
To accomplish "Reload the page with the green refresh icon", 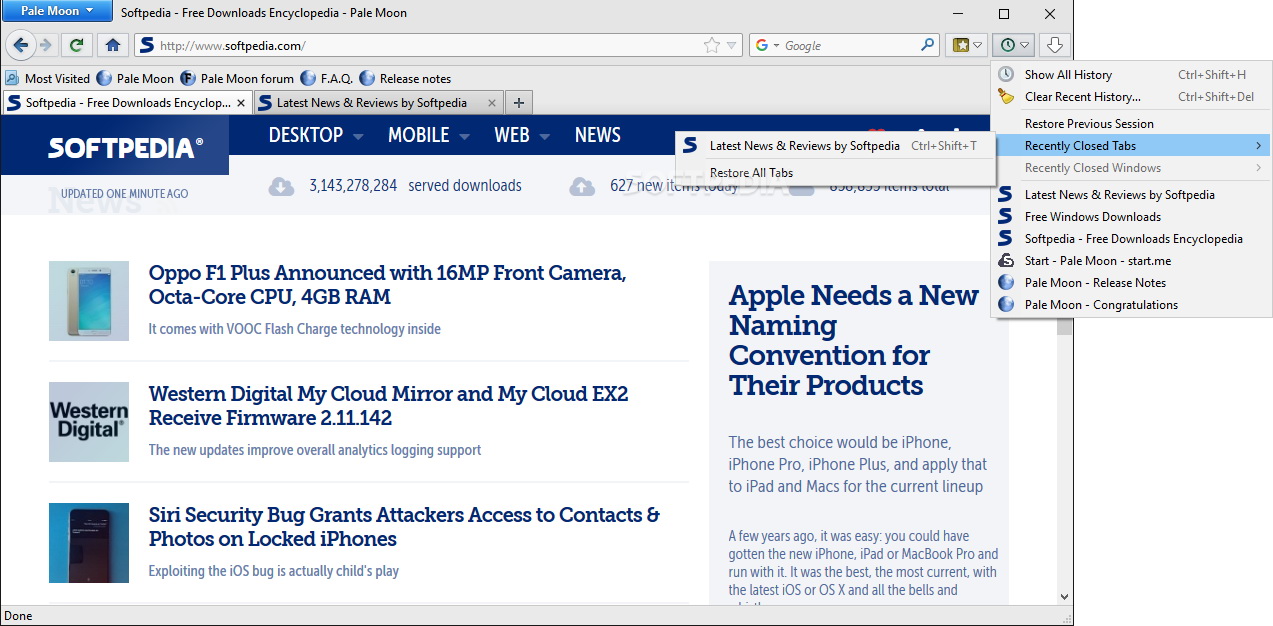I will tap(76, 45).
